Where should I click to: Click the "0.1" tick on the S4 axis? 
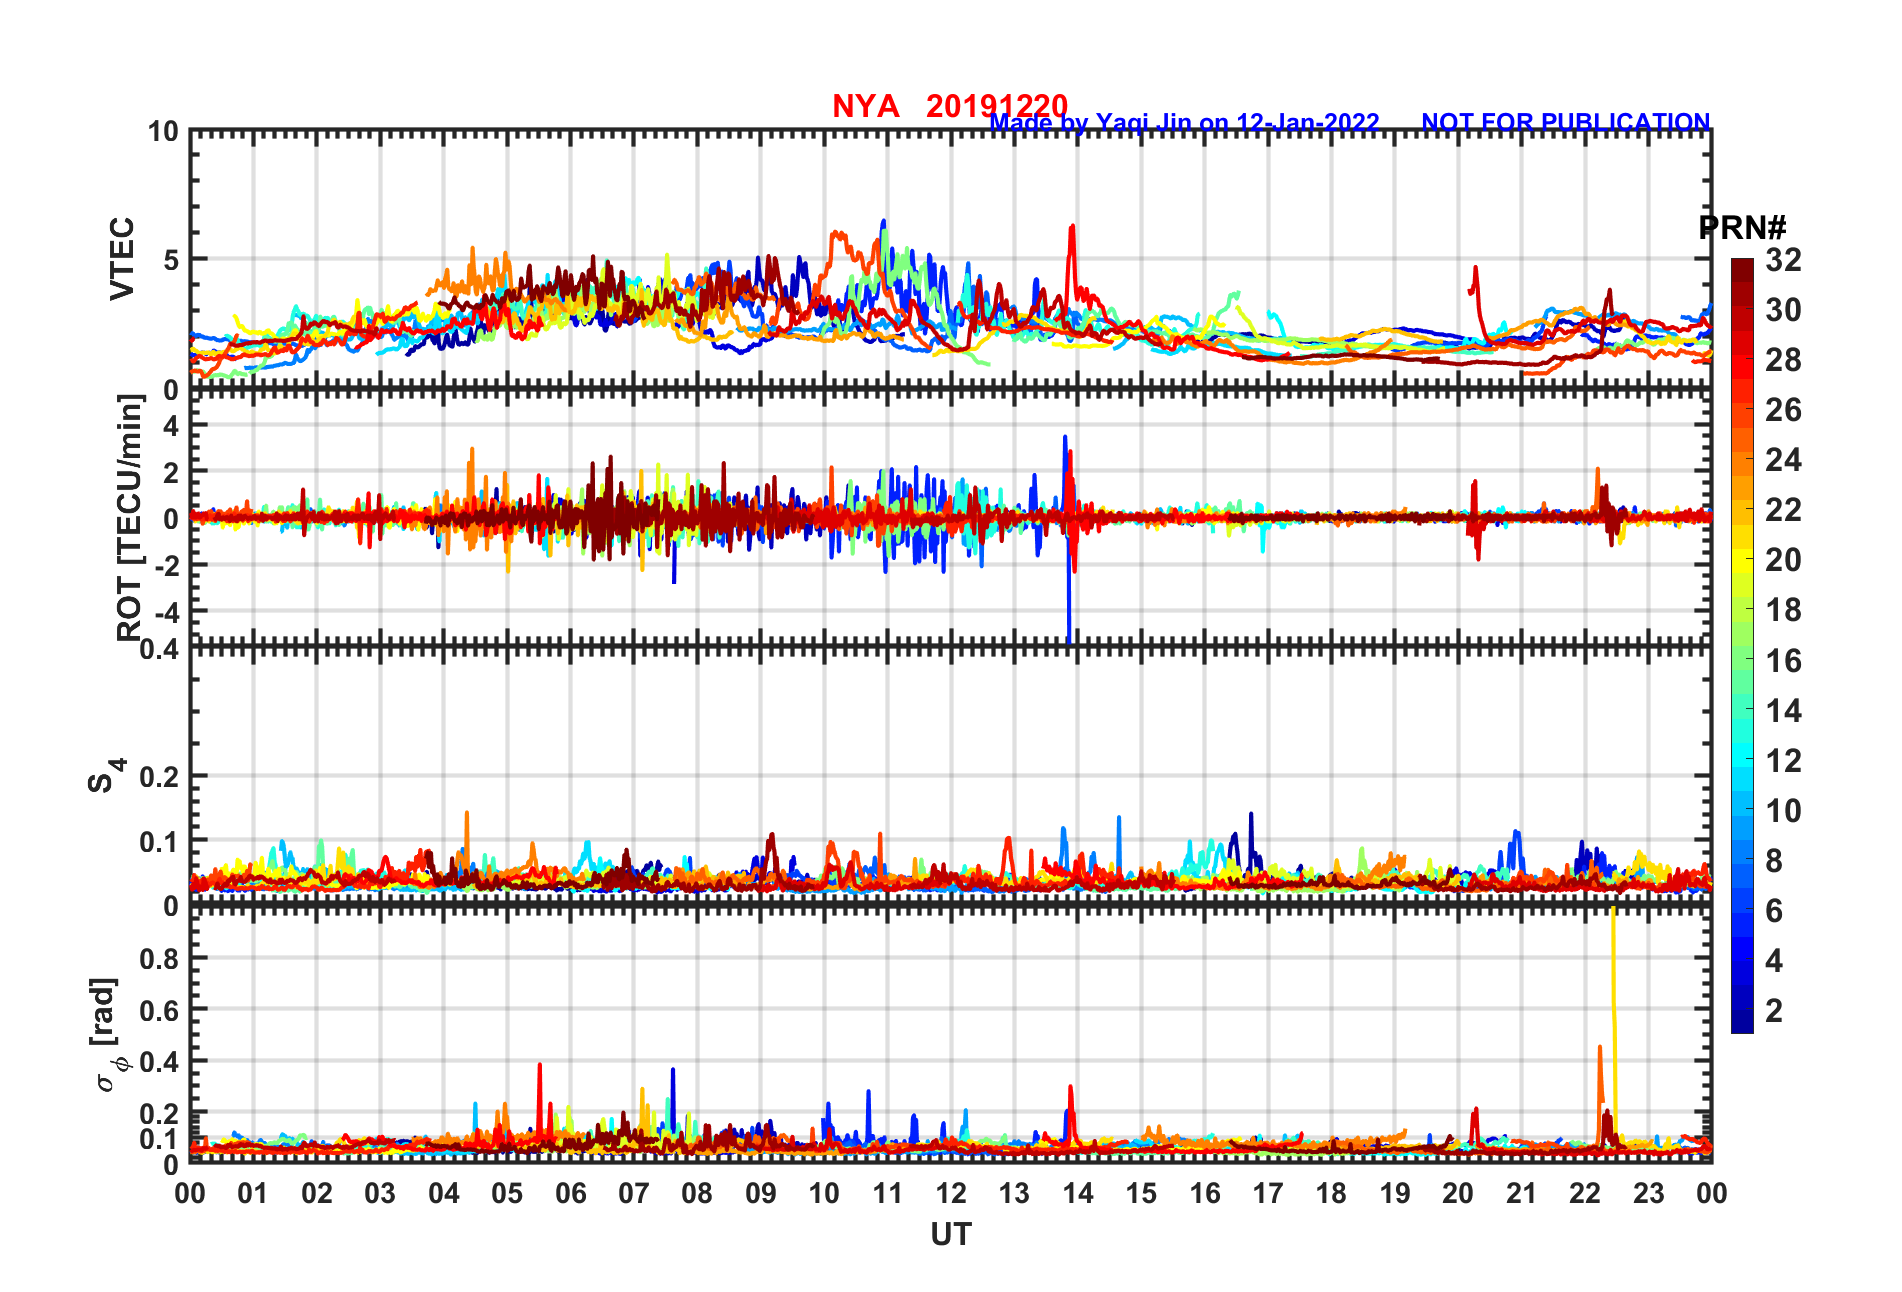pyautogui.click(x=160, y=842)
